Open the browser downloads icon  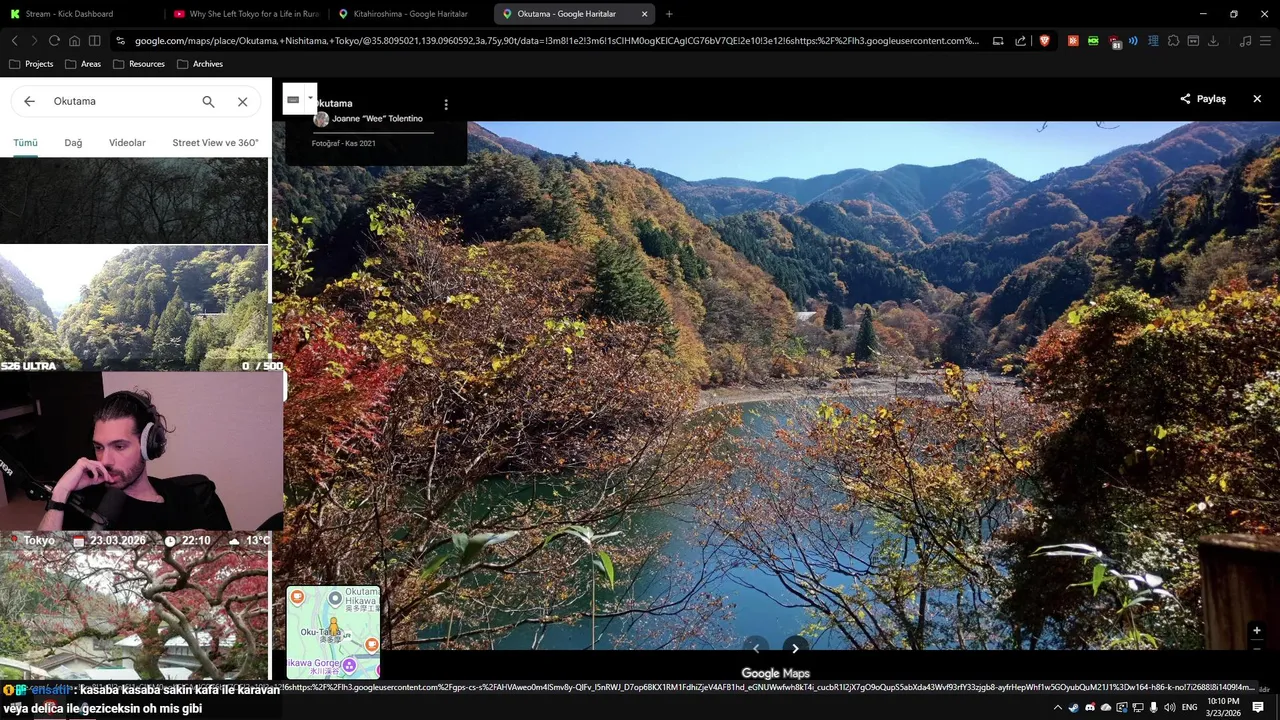click(x=1213, y=41)
